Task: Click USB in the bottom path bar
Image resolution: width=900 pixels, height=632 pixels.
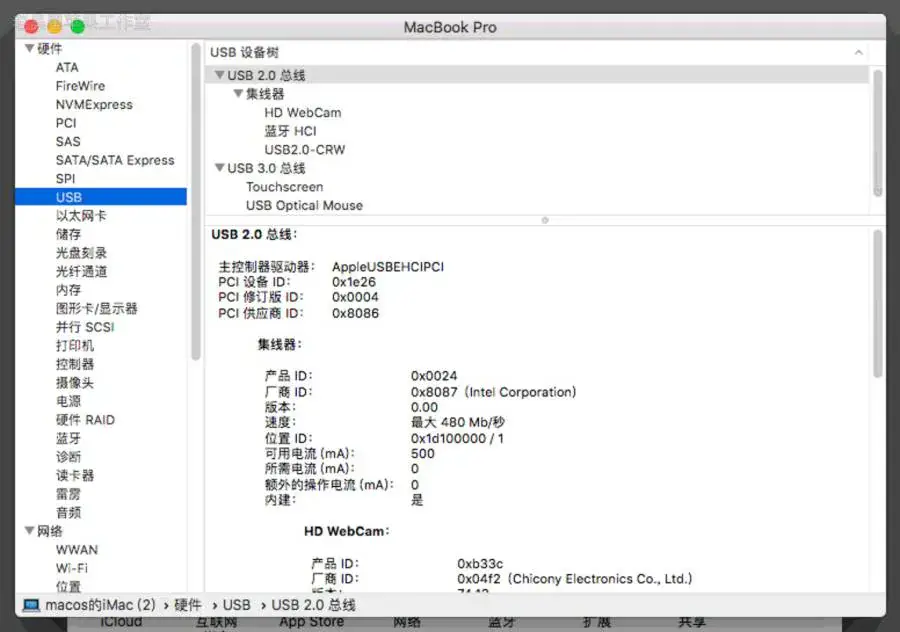Action: 236,605
